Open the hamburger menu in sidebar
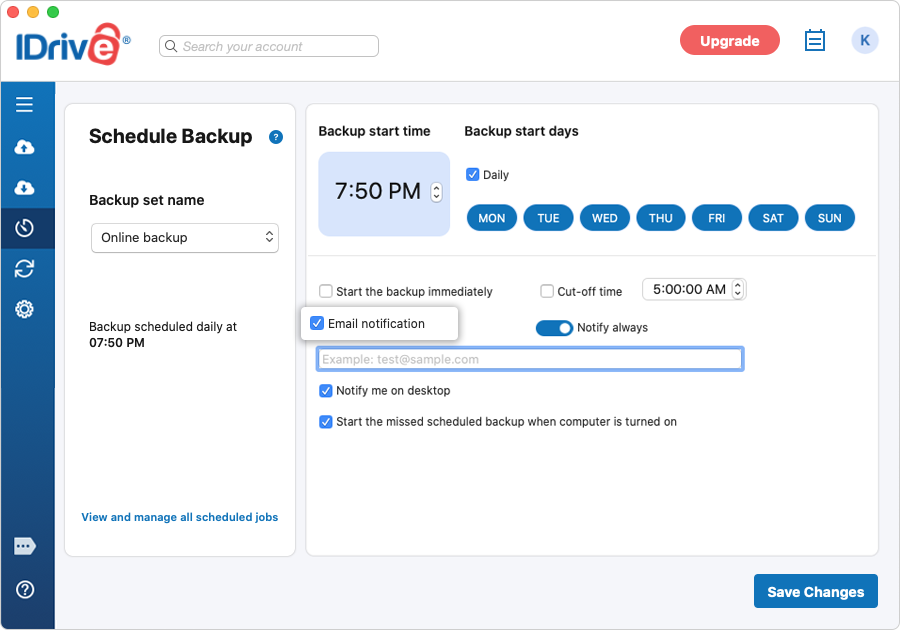 tap(24, 104)
